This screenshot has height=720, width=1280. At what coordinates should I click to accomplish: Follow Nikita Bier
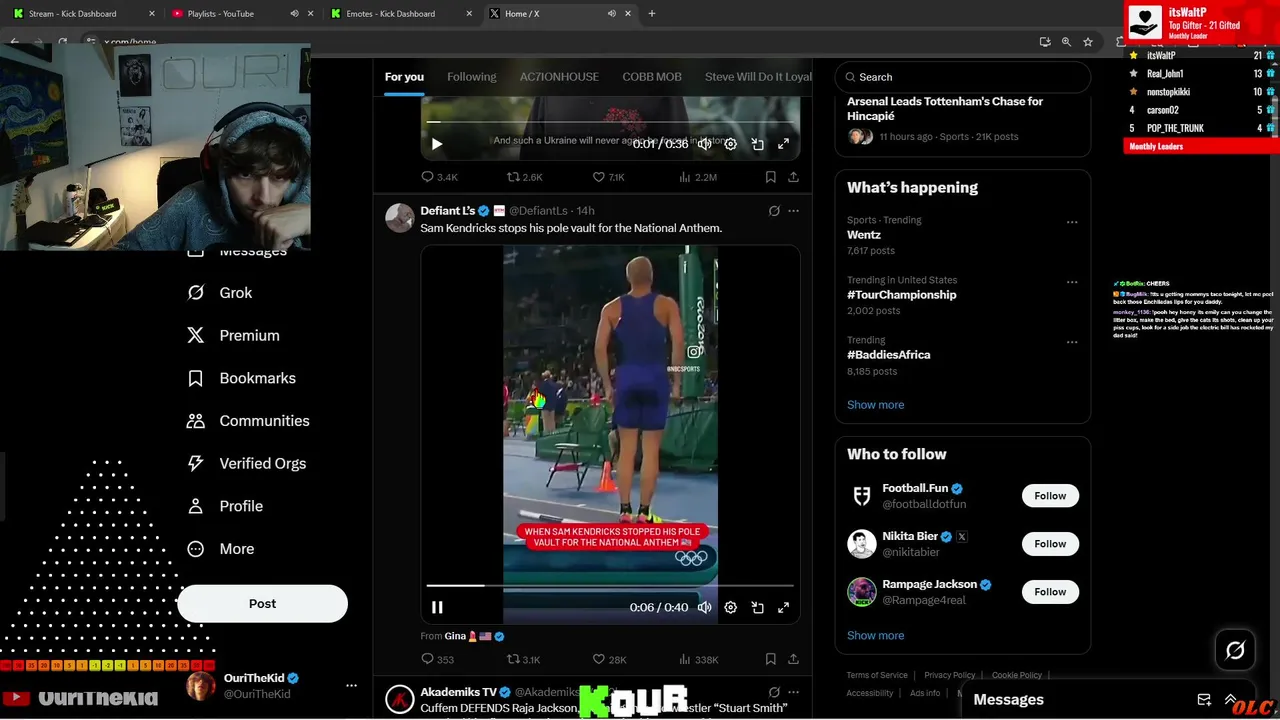point(1050,544)
